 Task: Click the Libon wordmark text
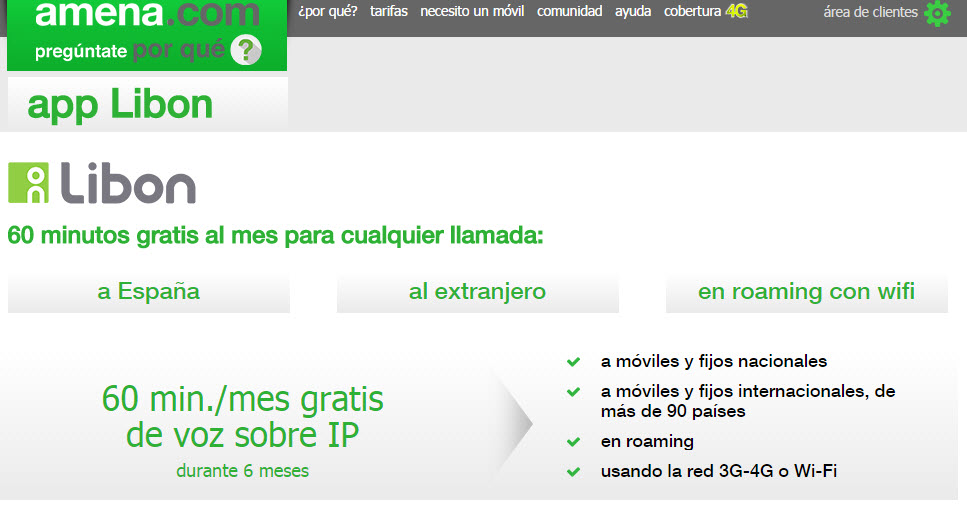[128, 183]
